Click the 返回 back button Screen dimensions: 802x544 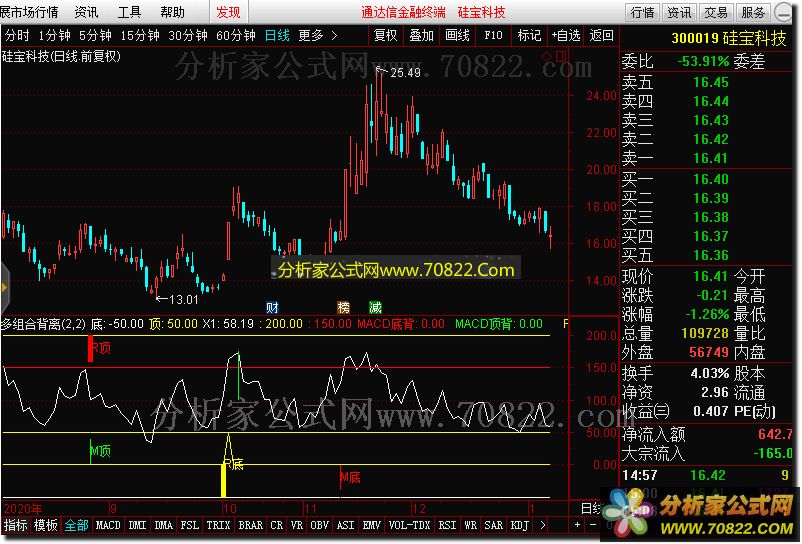[602, 36]
